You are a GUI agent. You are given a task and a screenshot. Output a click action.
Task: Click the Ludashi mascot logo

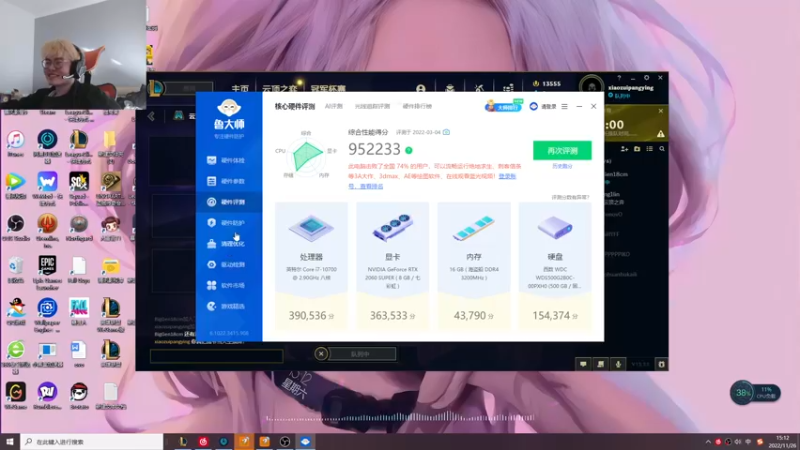tap(229, 108)
